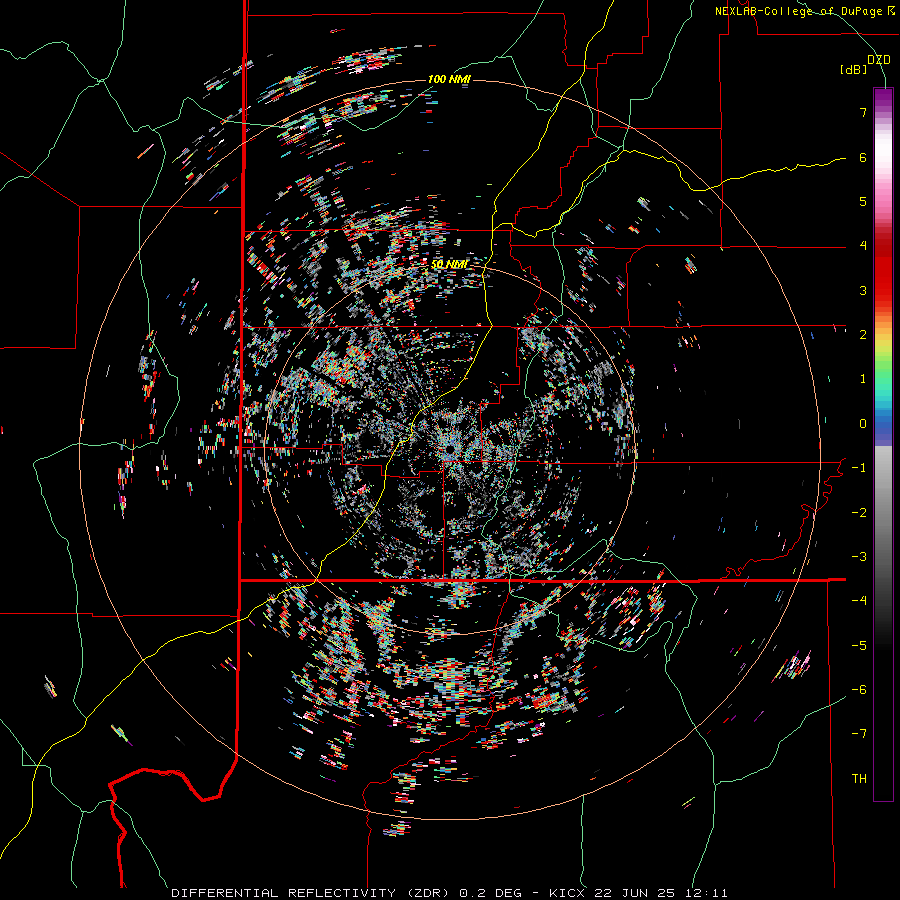Click the [dB] unit label
The height and width of the screenshot is (900, 900).
[x=854, y=70]
